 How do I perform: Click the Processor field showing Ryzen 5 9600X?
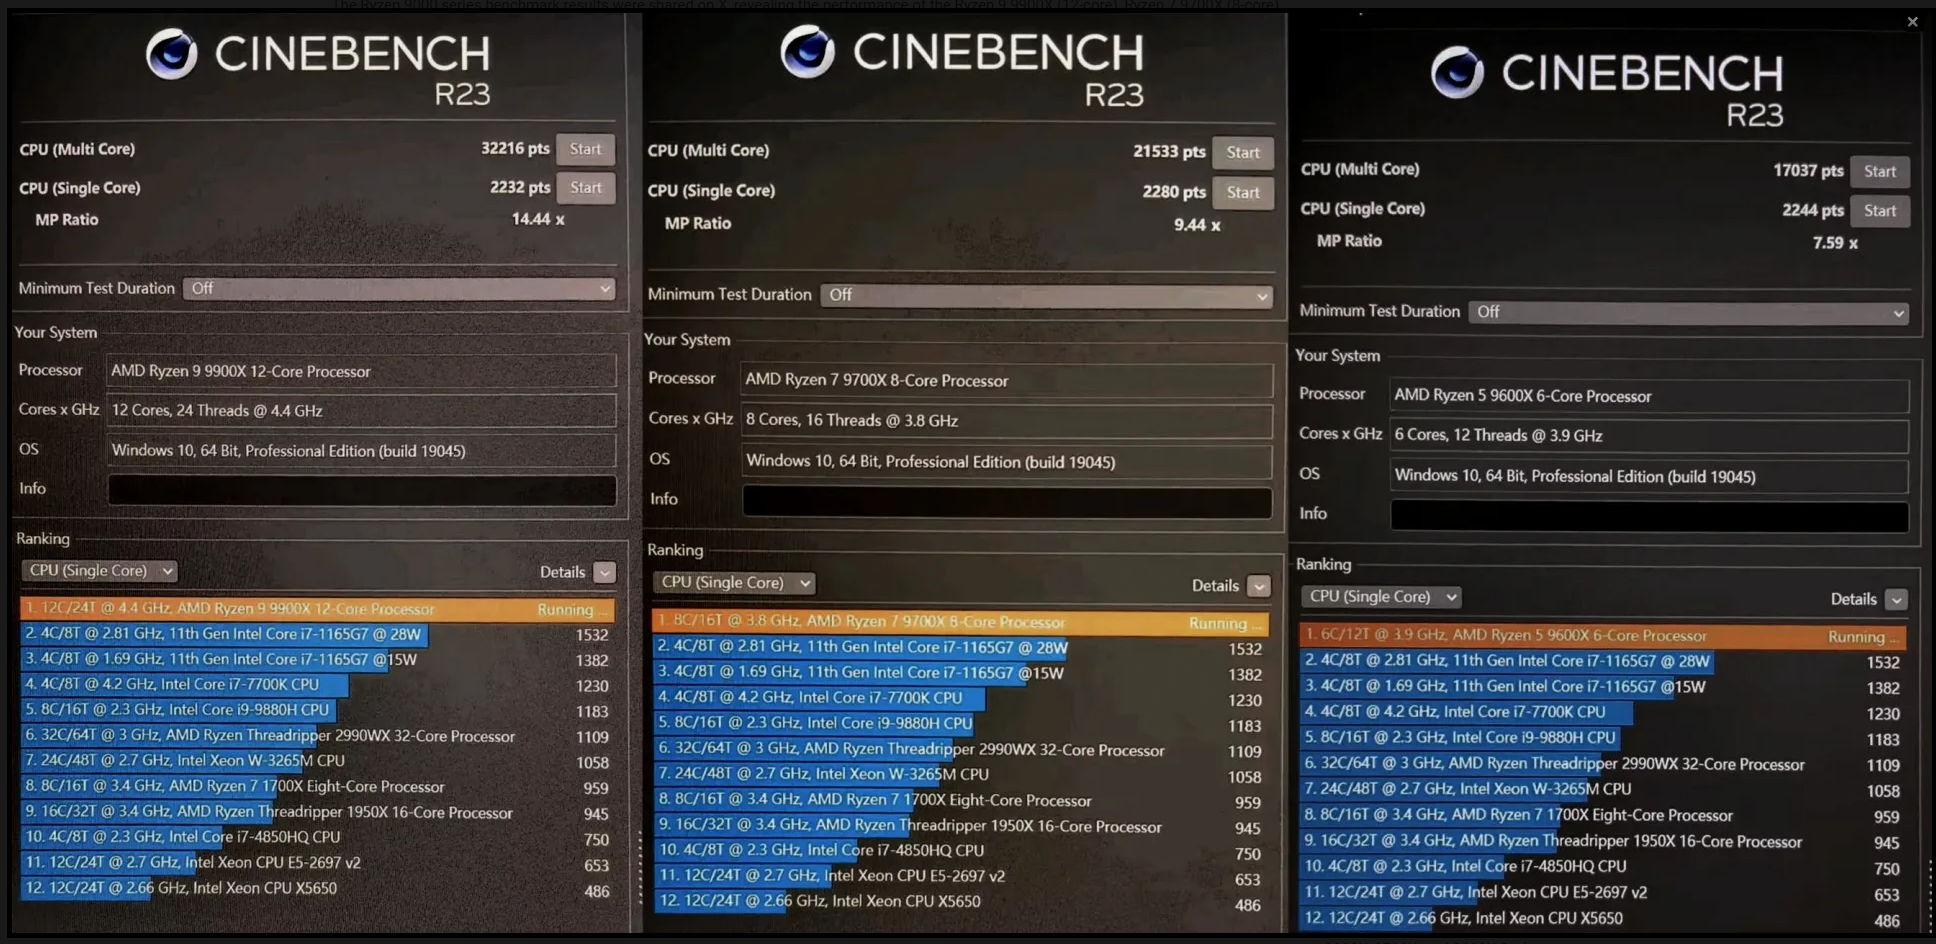point(1650,395)
